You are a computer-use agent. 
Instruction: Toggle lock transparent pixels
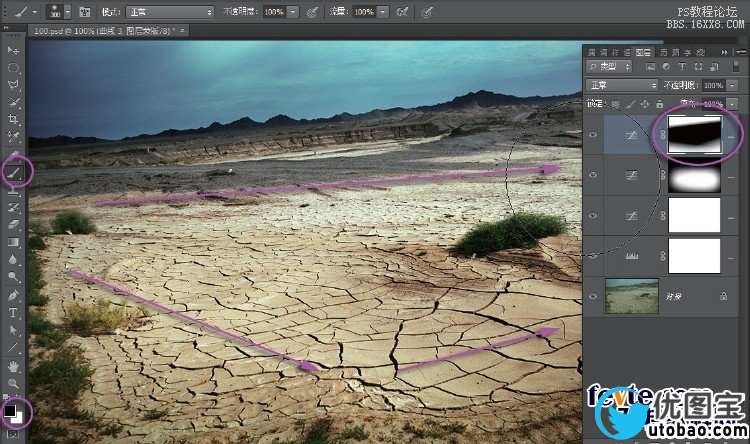tap(616, 103)
